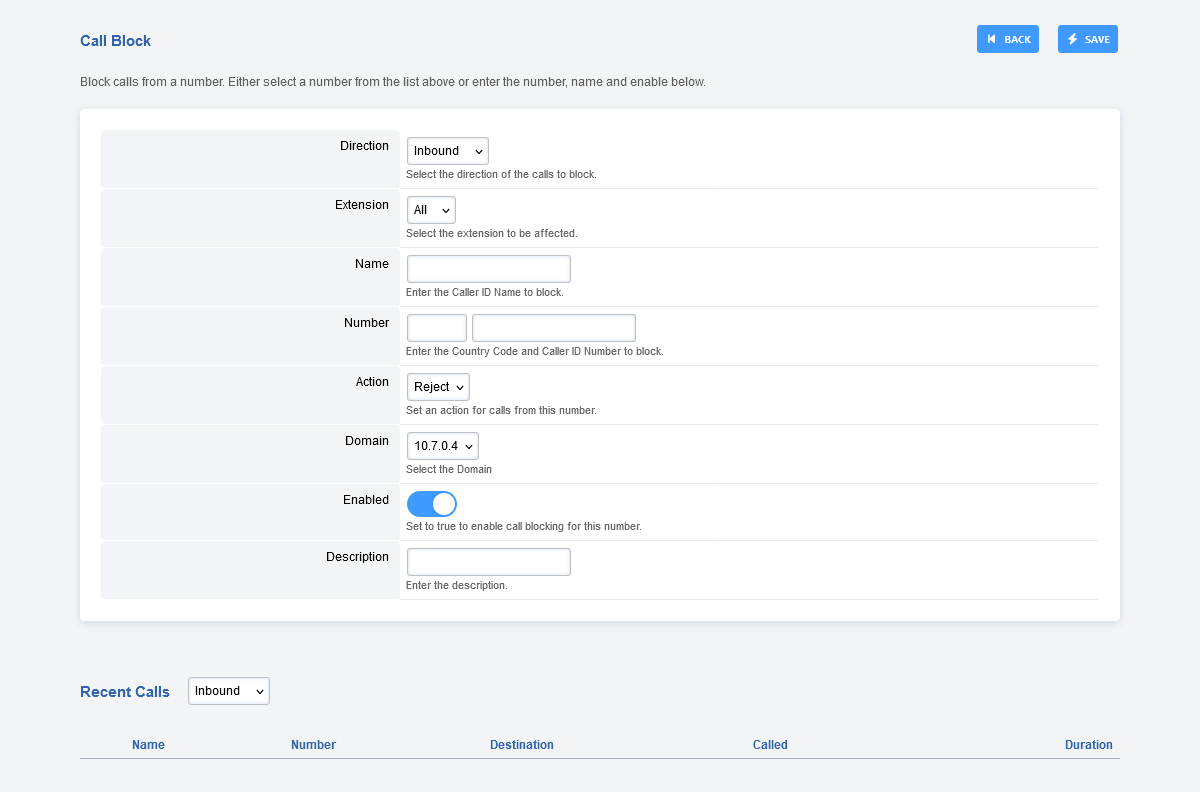
Task: Click the Description text field
Action: click(x=488, y=562)
